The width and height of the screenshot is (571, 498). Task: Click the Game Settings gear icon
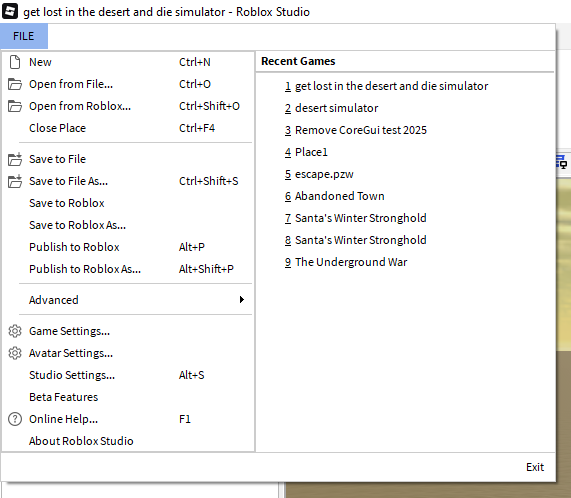[15, 331]
